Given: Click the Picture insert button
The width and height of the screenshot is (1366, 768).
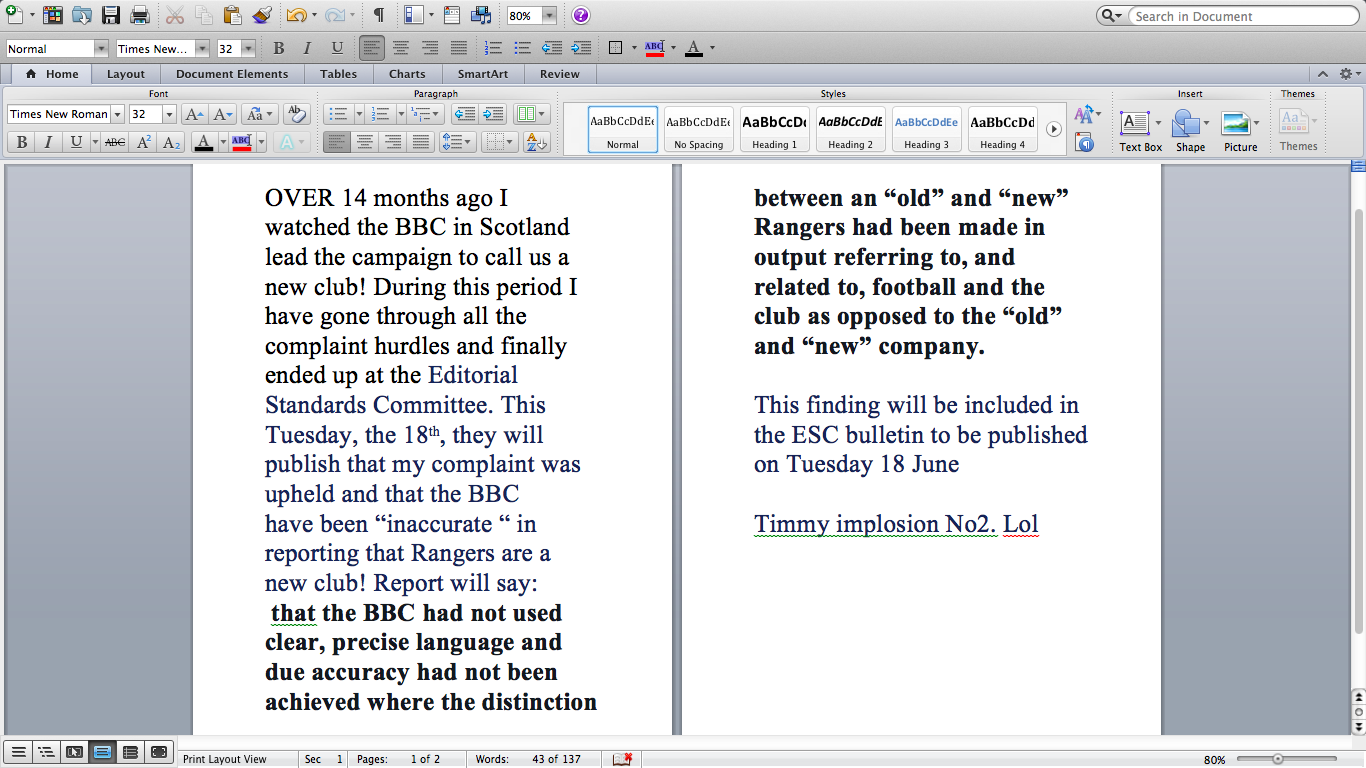Looking at the screenshot, I should [1240, 131].
